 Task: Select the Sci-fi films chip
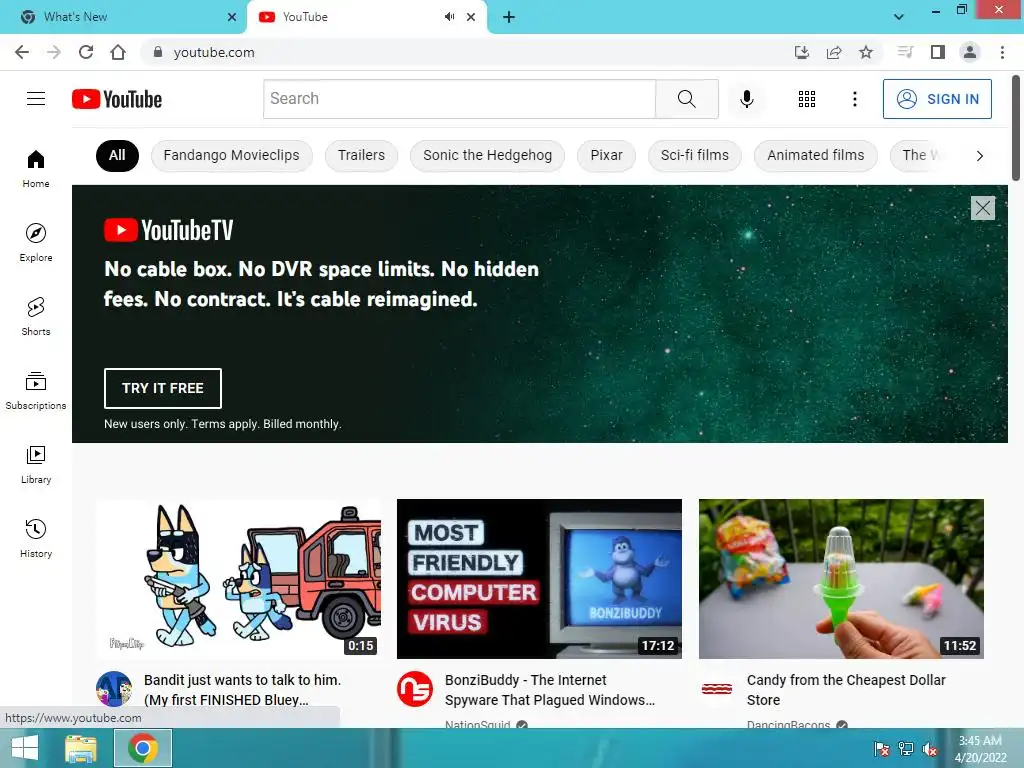[694, 155]
